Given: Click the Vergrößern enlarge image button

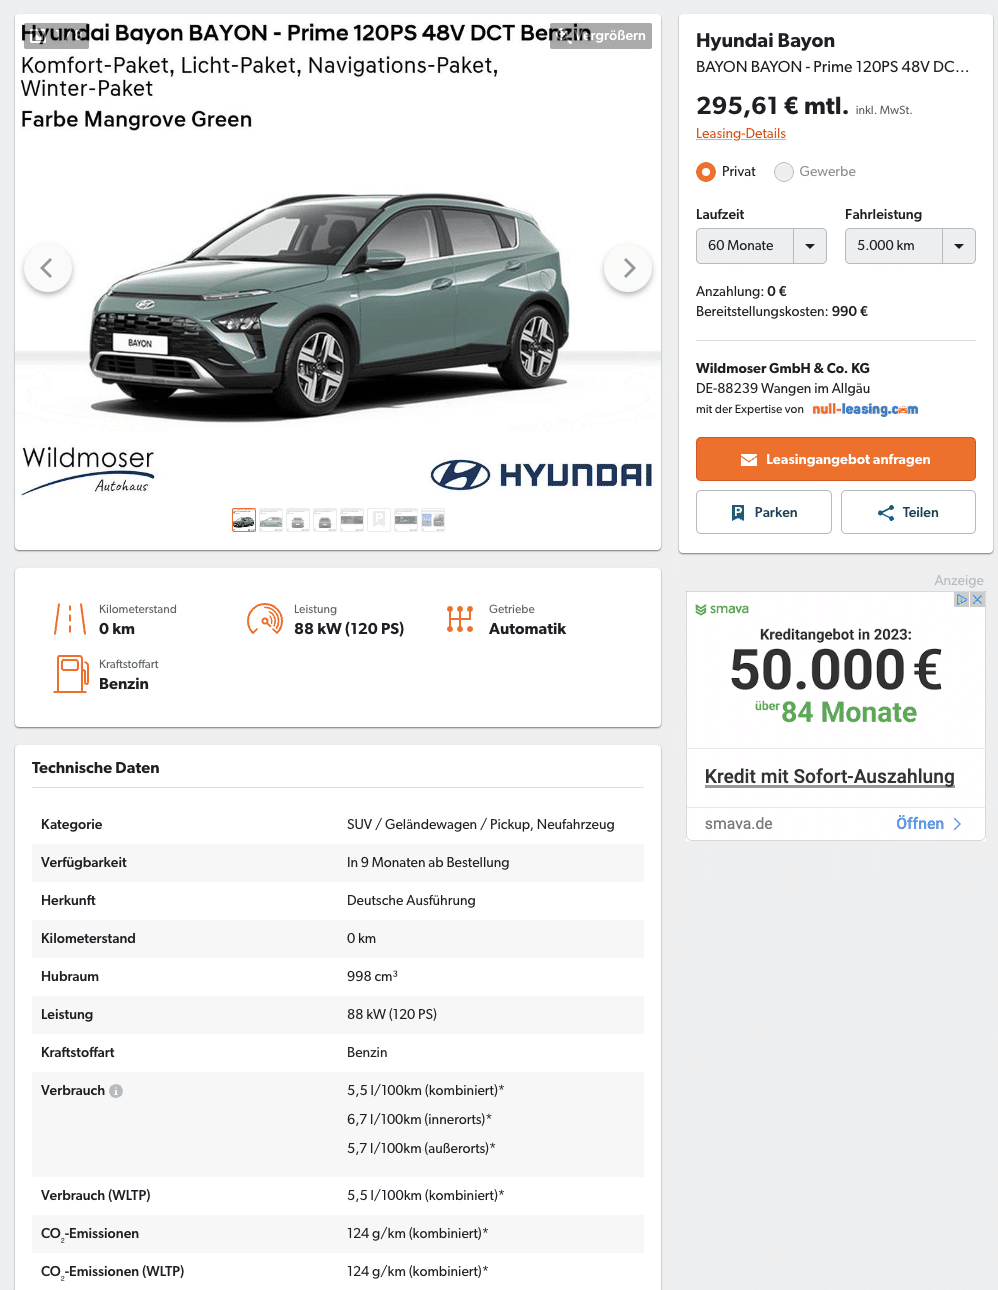Looking at the screenshot, I should (x=601, y=36).
